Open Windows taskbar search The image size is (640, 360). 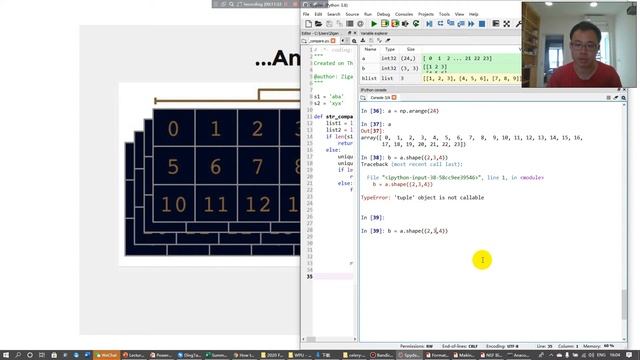[18, 355]
